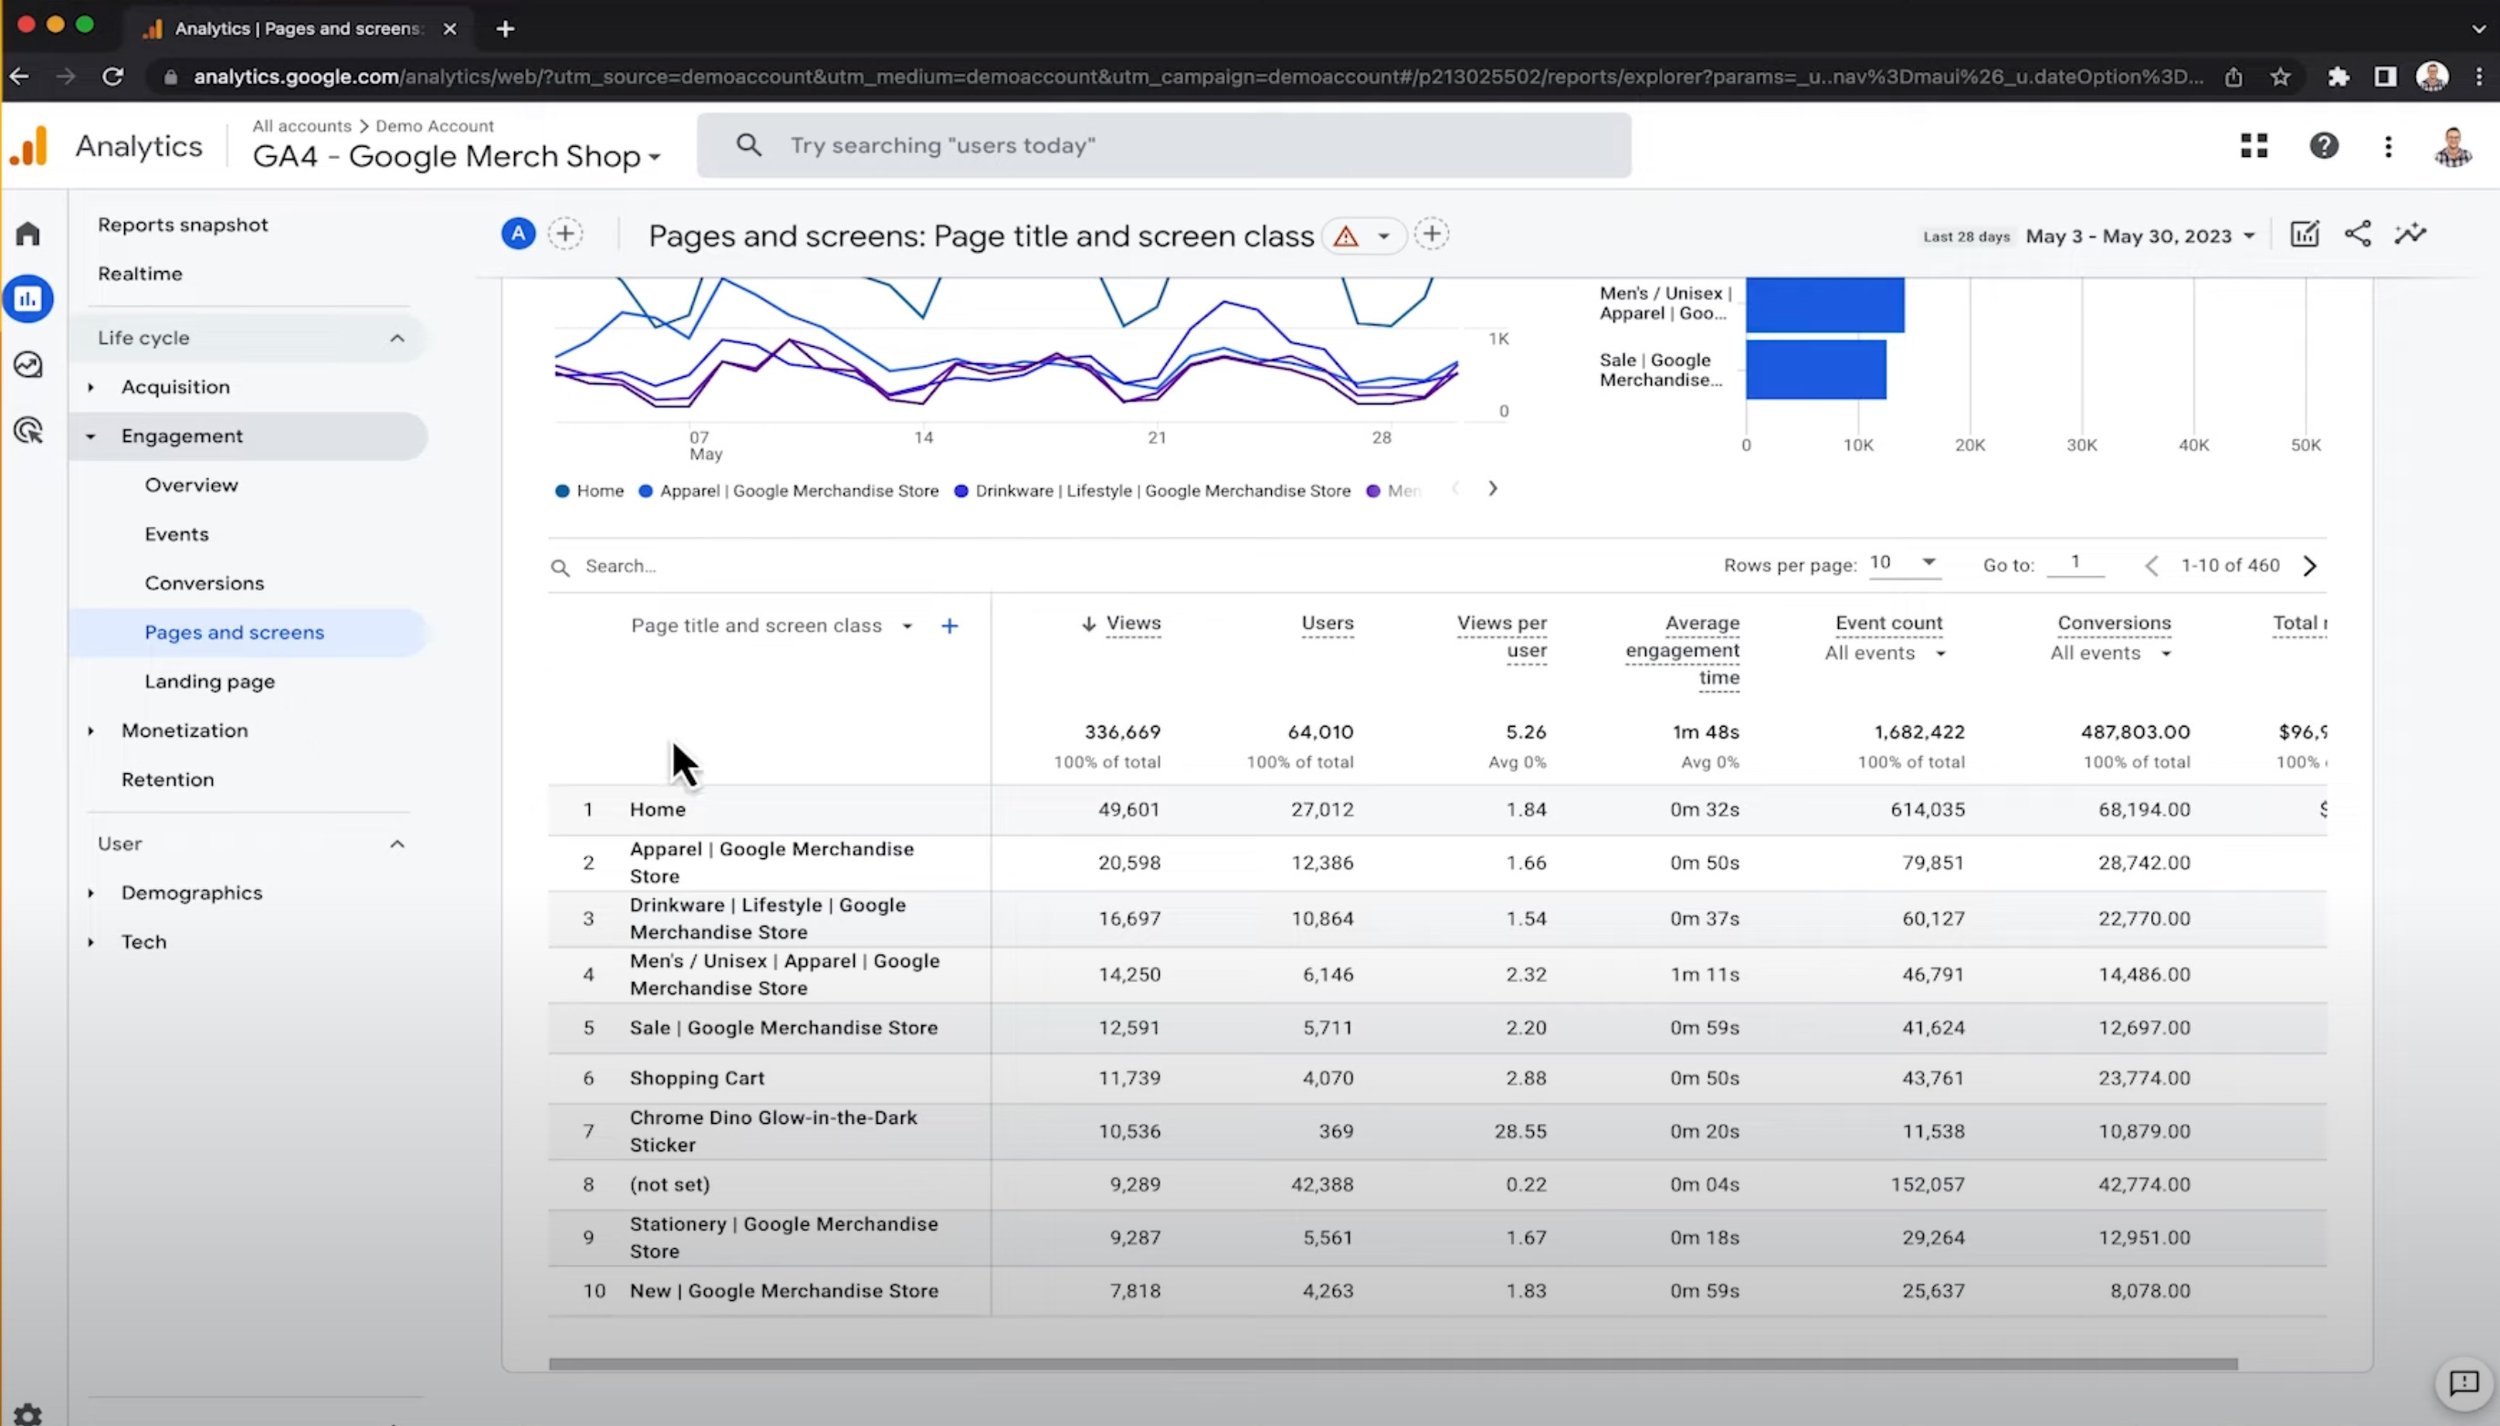Expand the Demographics group
Image resolution: width=2500 pixels, height=1426 pixels.
coord(91,893)
